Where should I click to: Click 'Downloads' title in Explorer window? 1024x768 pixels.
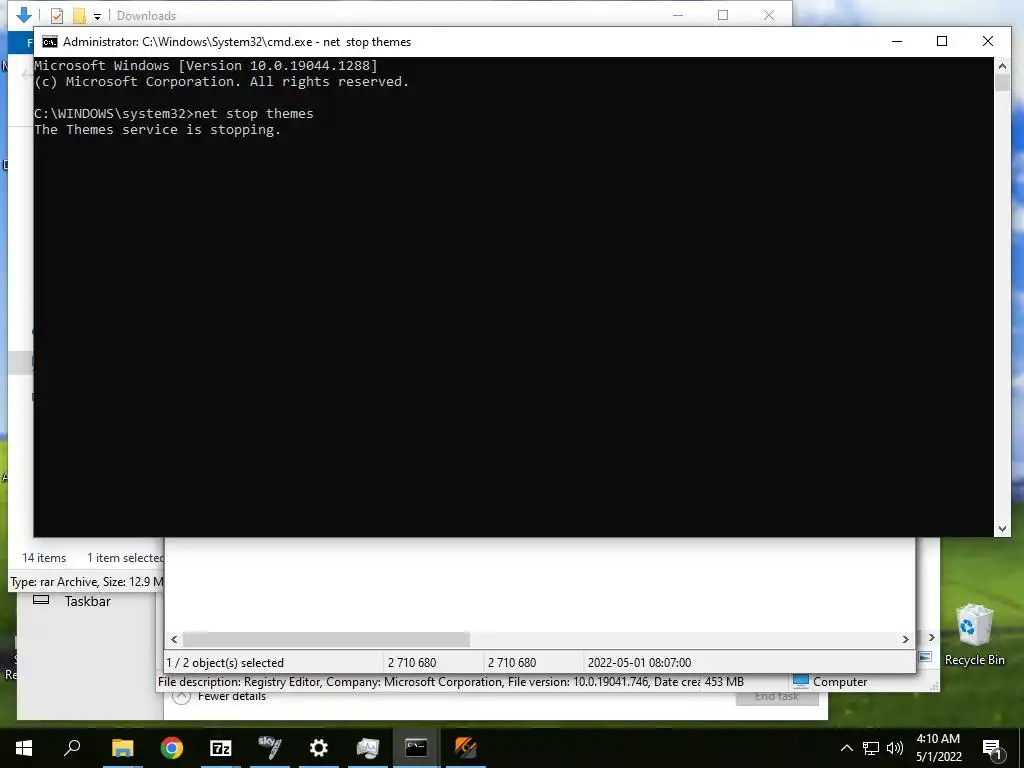coord(146,16)
